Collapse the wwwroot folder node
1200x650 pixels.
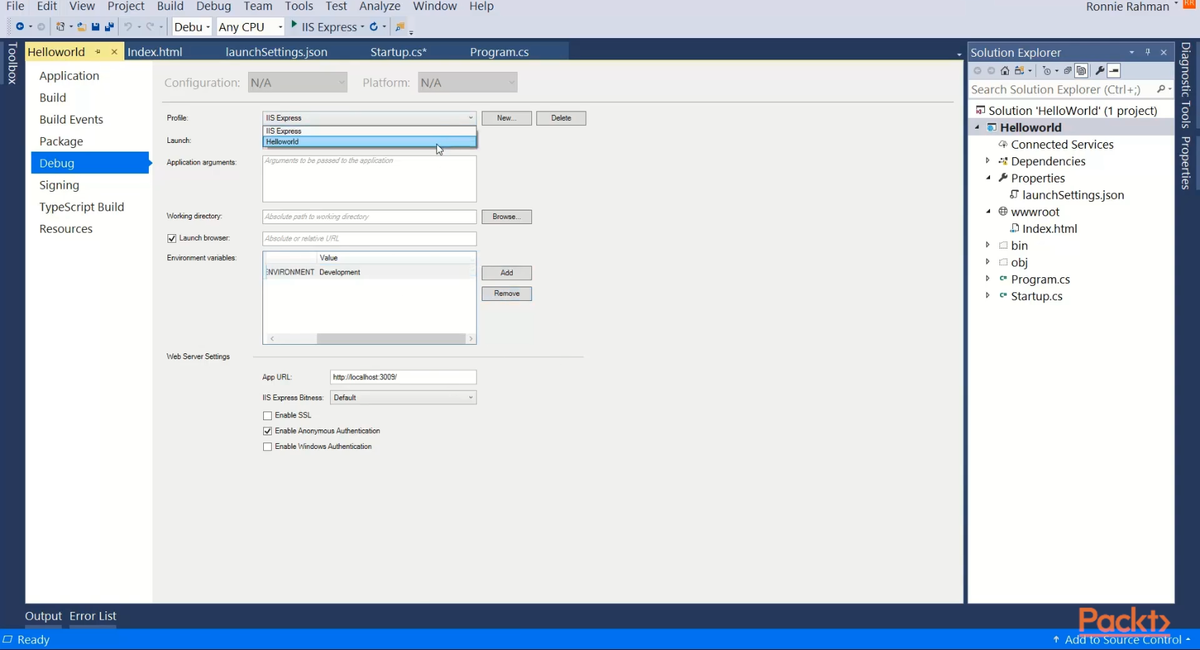[988, 212]
